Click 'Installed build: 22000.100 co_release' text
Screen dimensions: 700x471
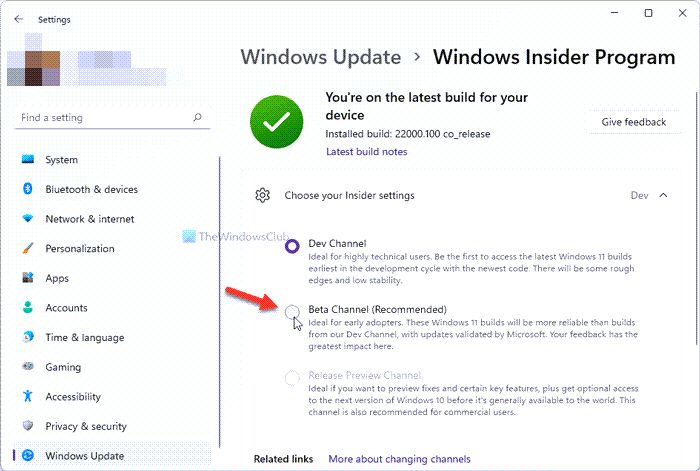pos(408,134)
